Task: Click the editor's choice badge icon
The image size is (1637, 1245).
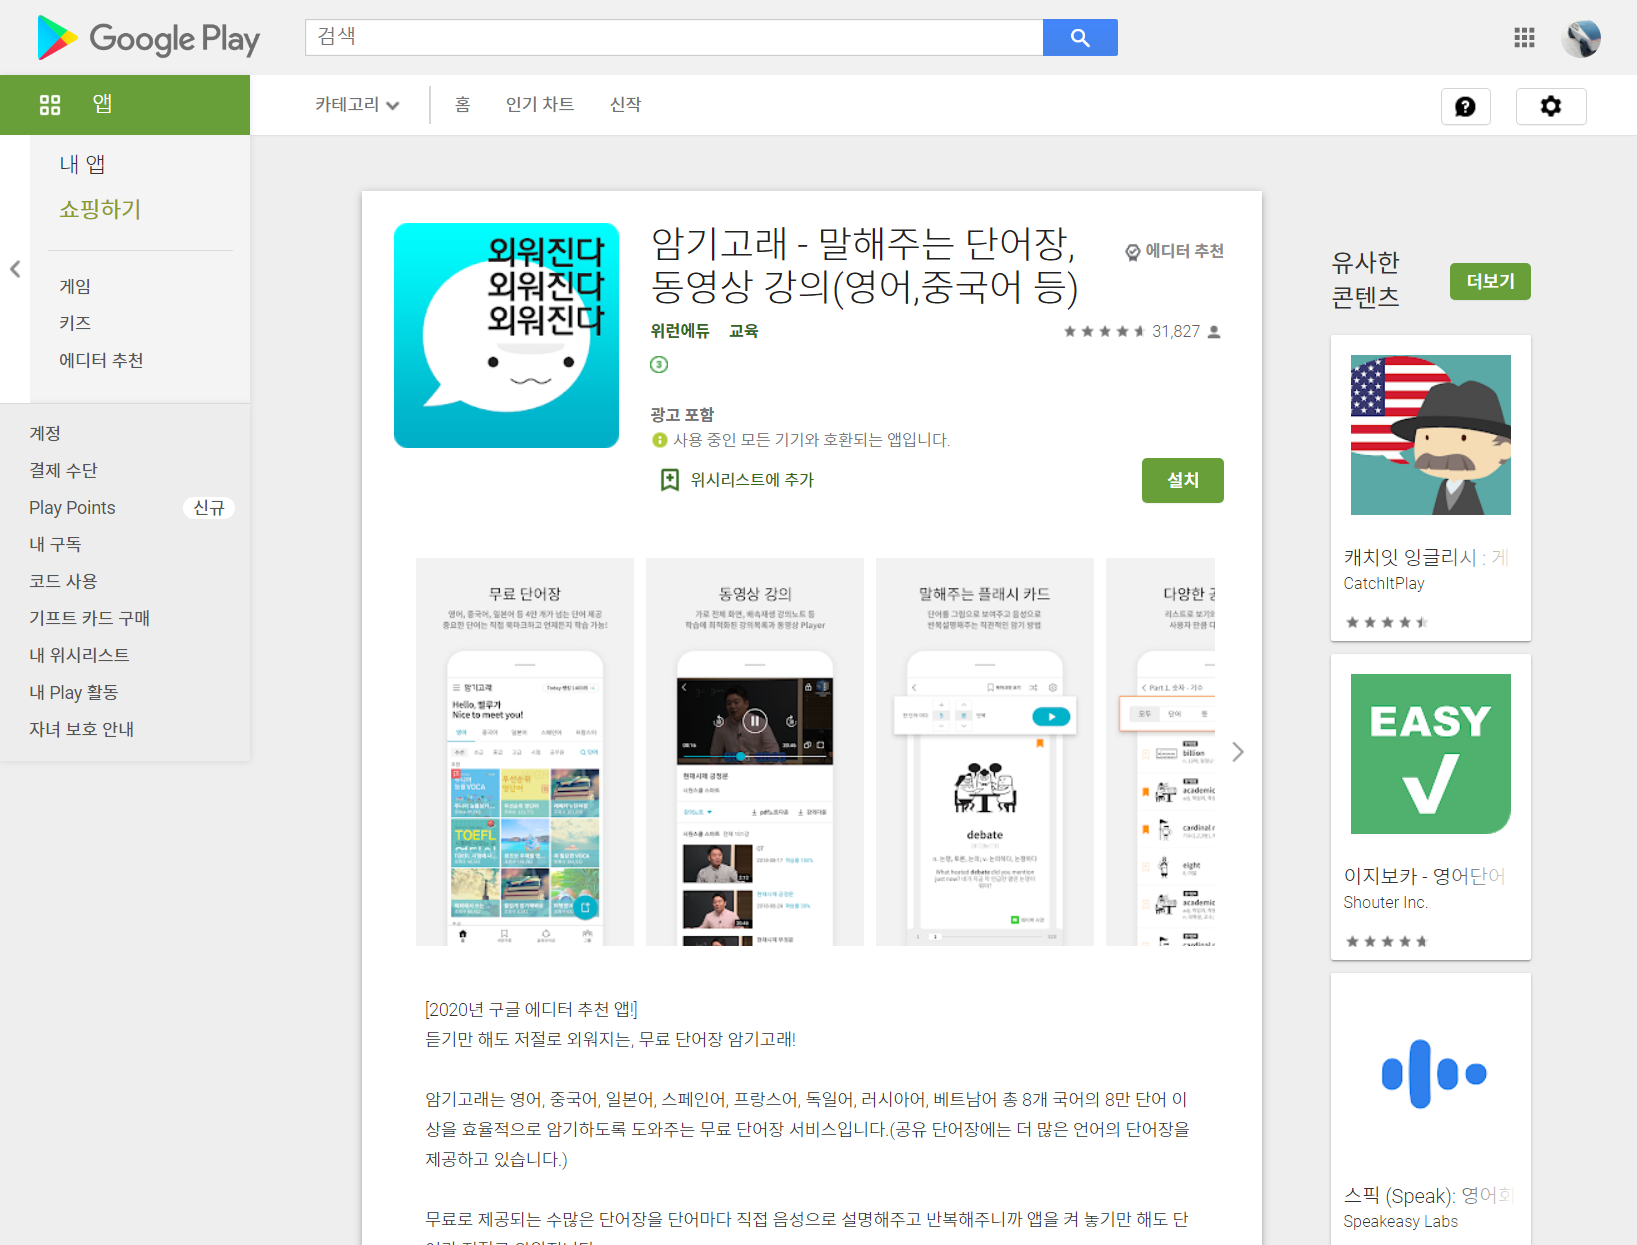Action: point(1133,252)
